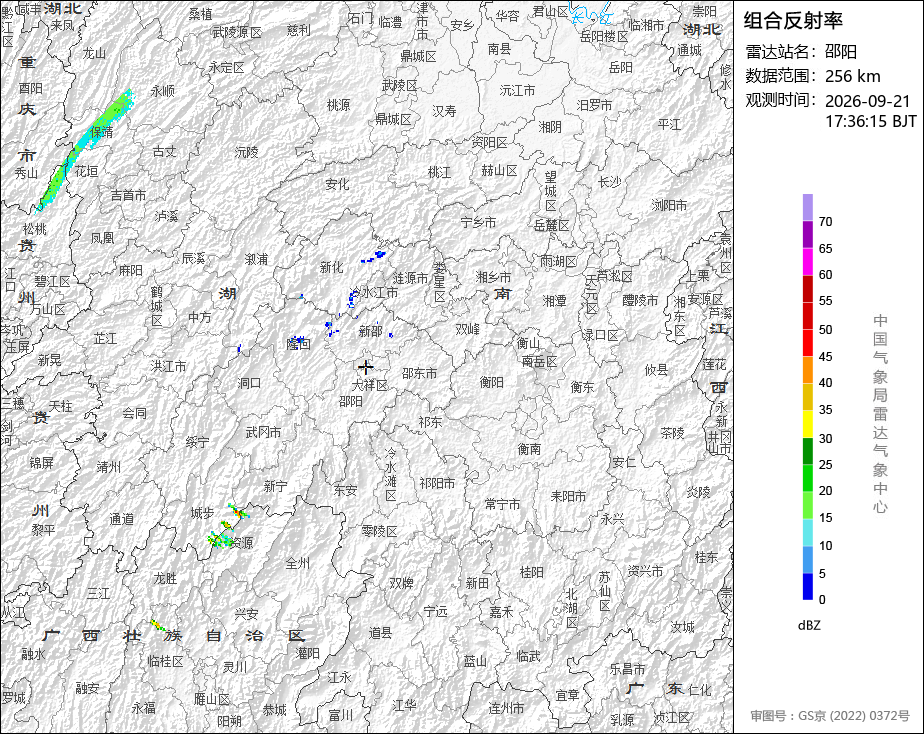
Task: Click the dBZ unit label under legend
Action: pyautogui.click(x=809, y=626)
